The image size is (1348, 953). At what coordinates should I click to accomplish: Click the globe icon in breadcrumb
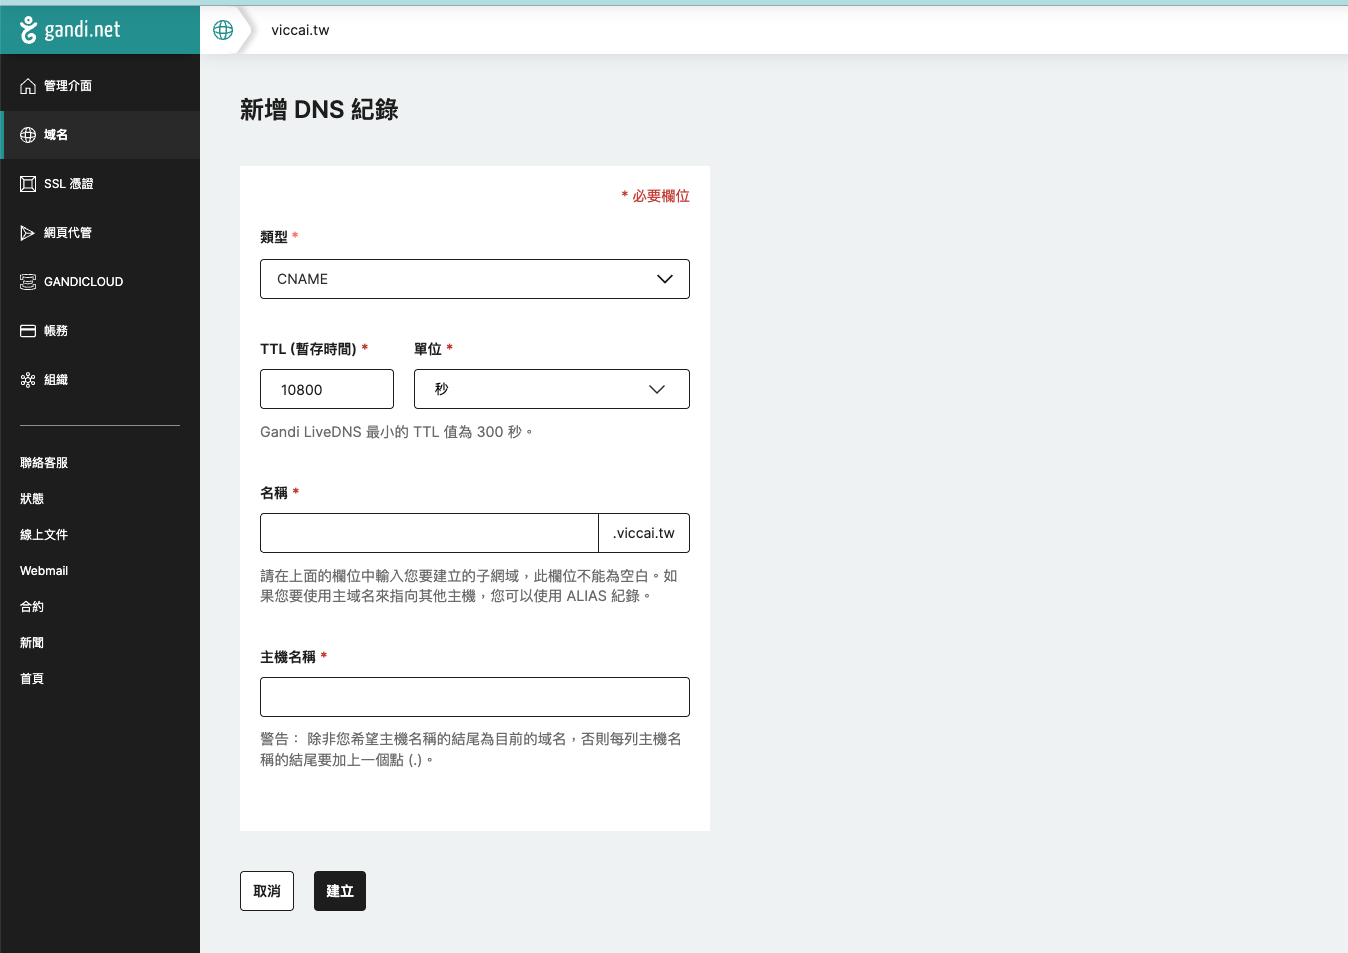(x=223, y=30)
